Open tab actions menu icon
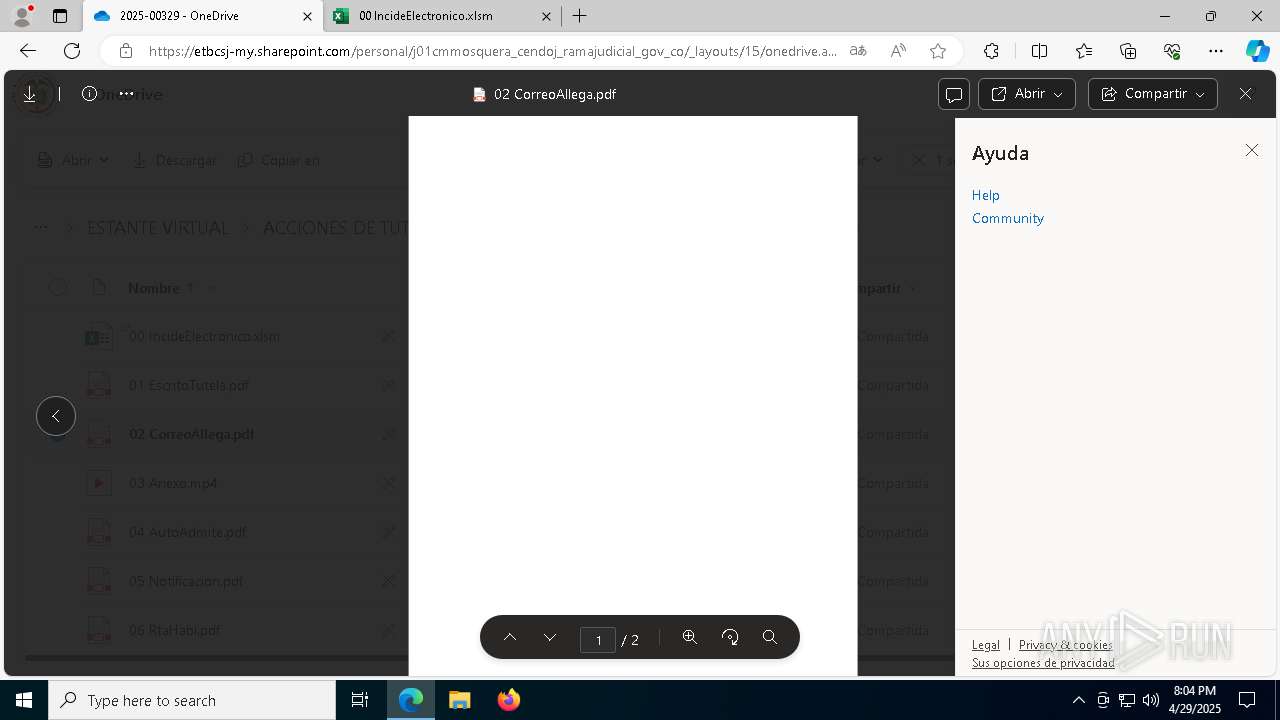This screenshot has width=1280, height=720. [x=60, y=16]
